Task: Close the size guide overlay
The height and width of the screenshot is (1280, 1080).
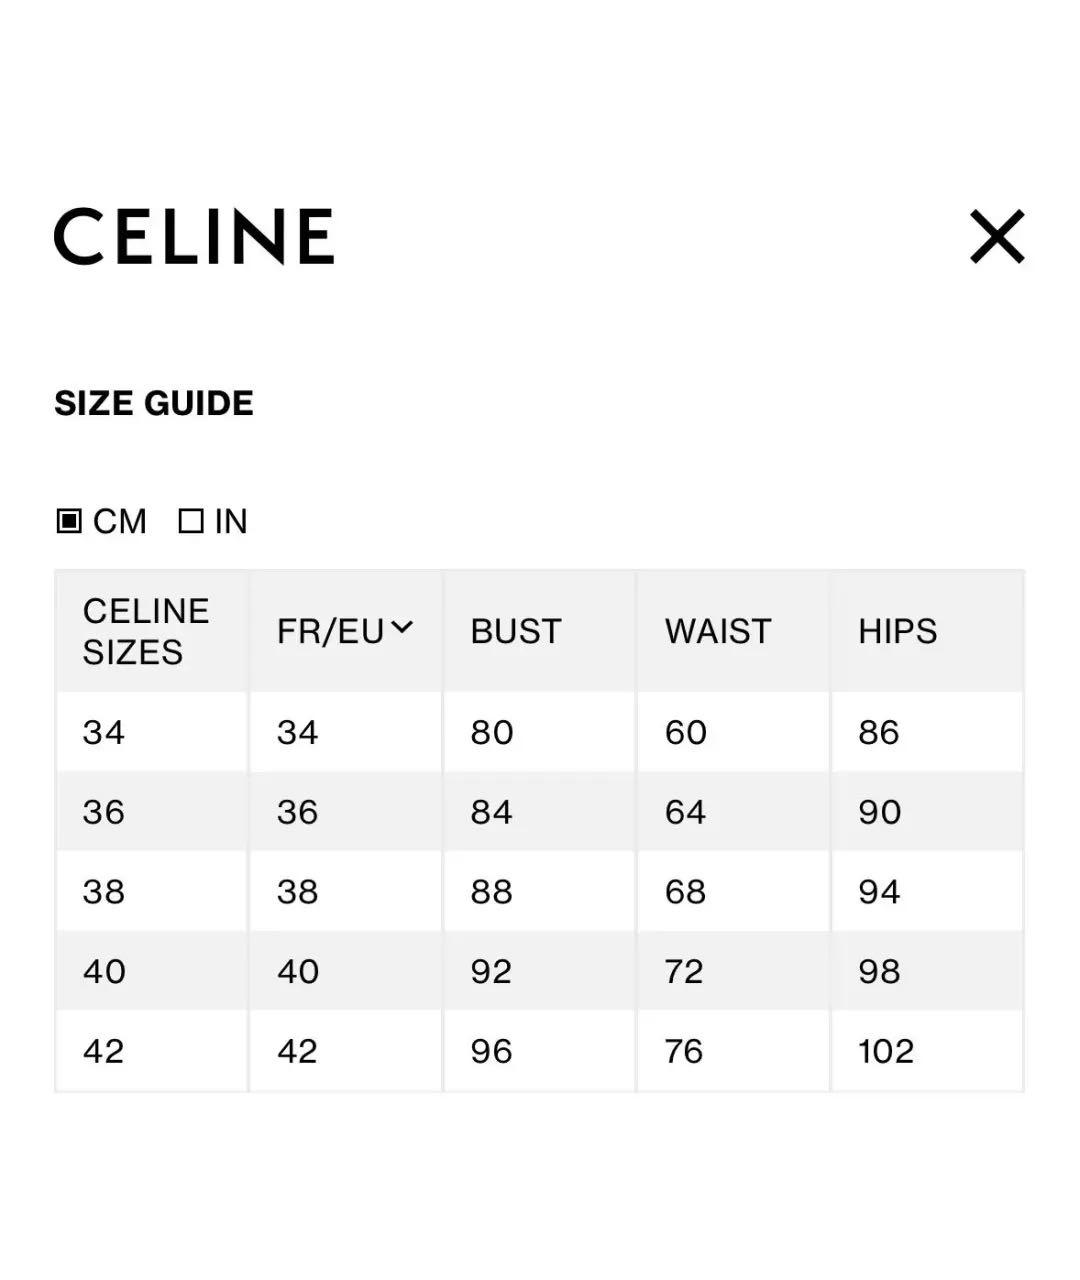Action: (997, 237)
